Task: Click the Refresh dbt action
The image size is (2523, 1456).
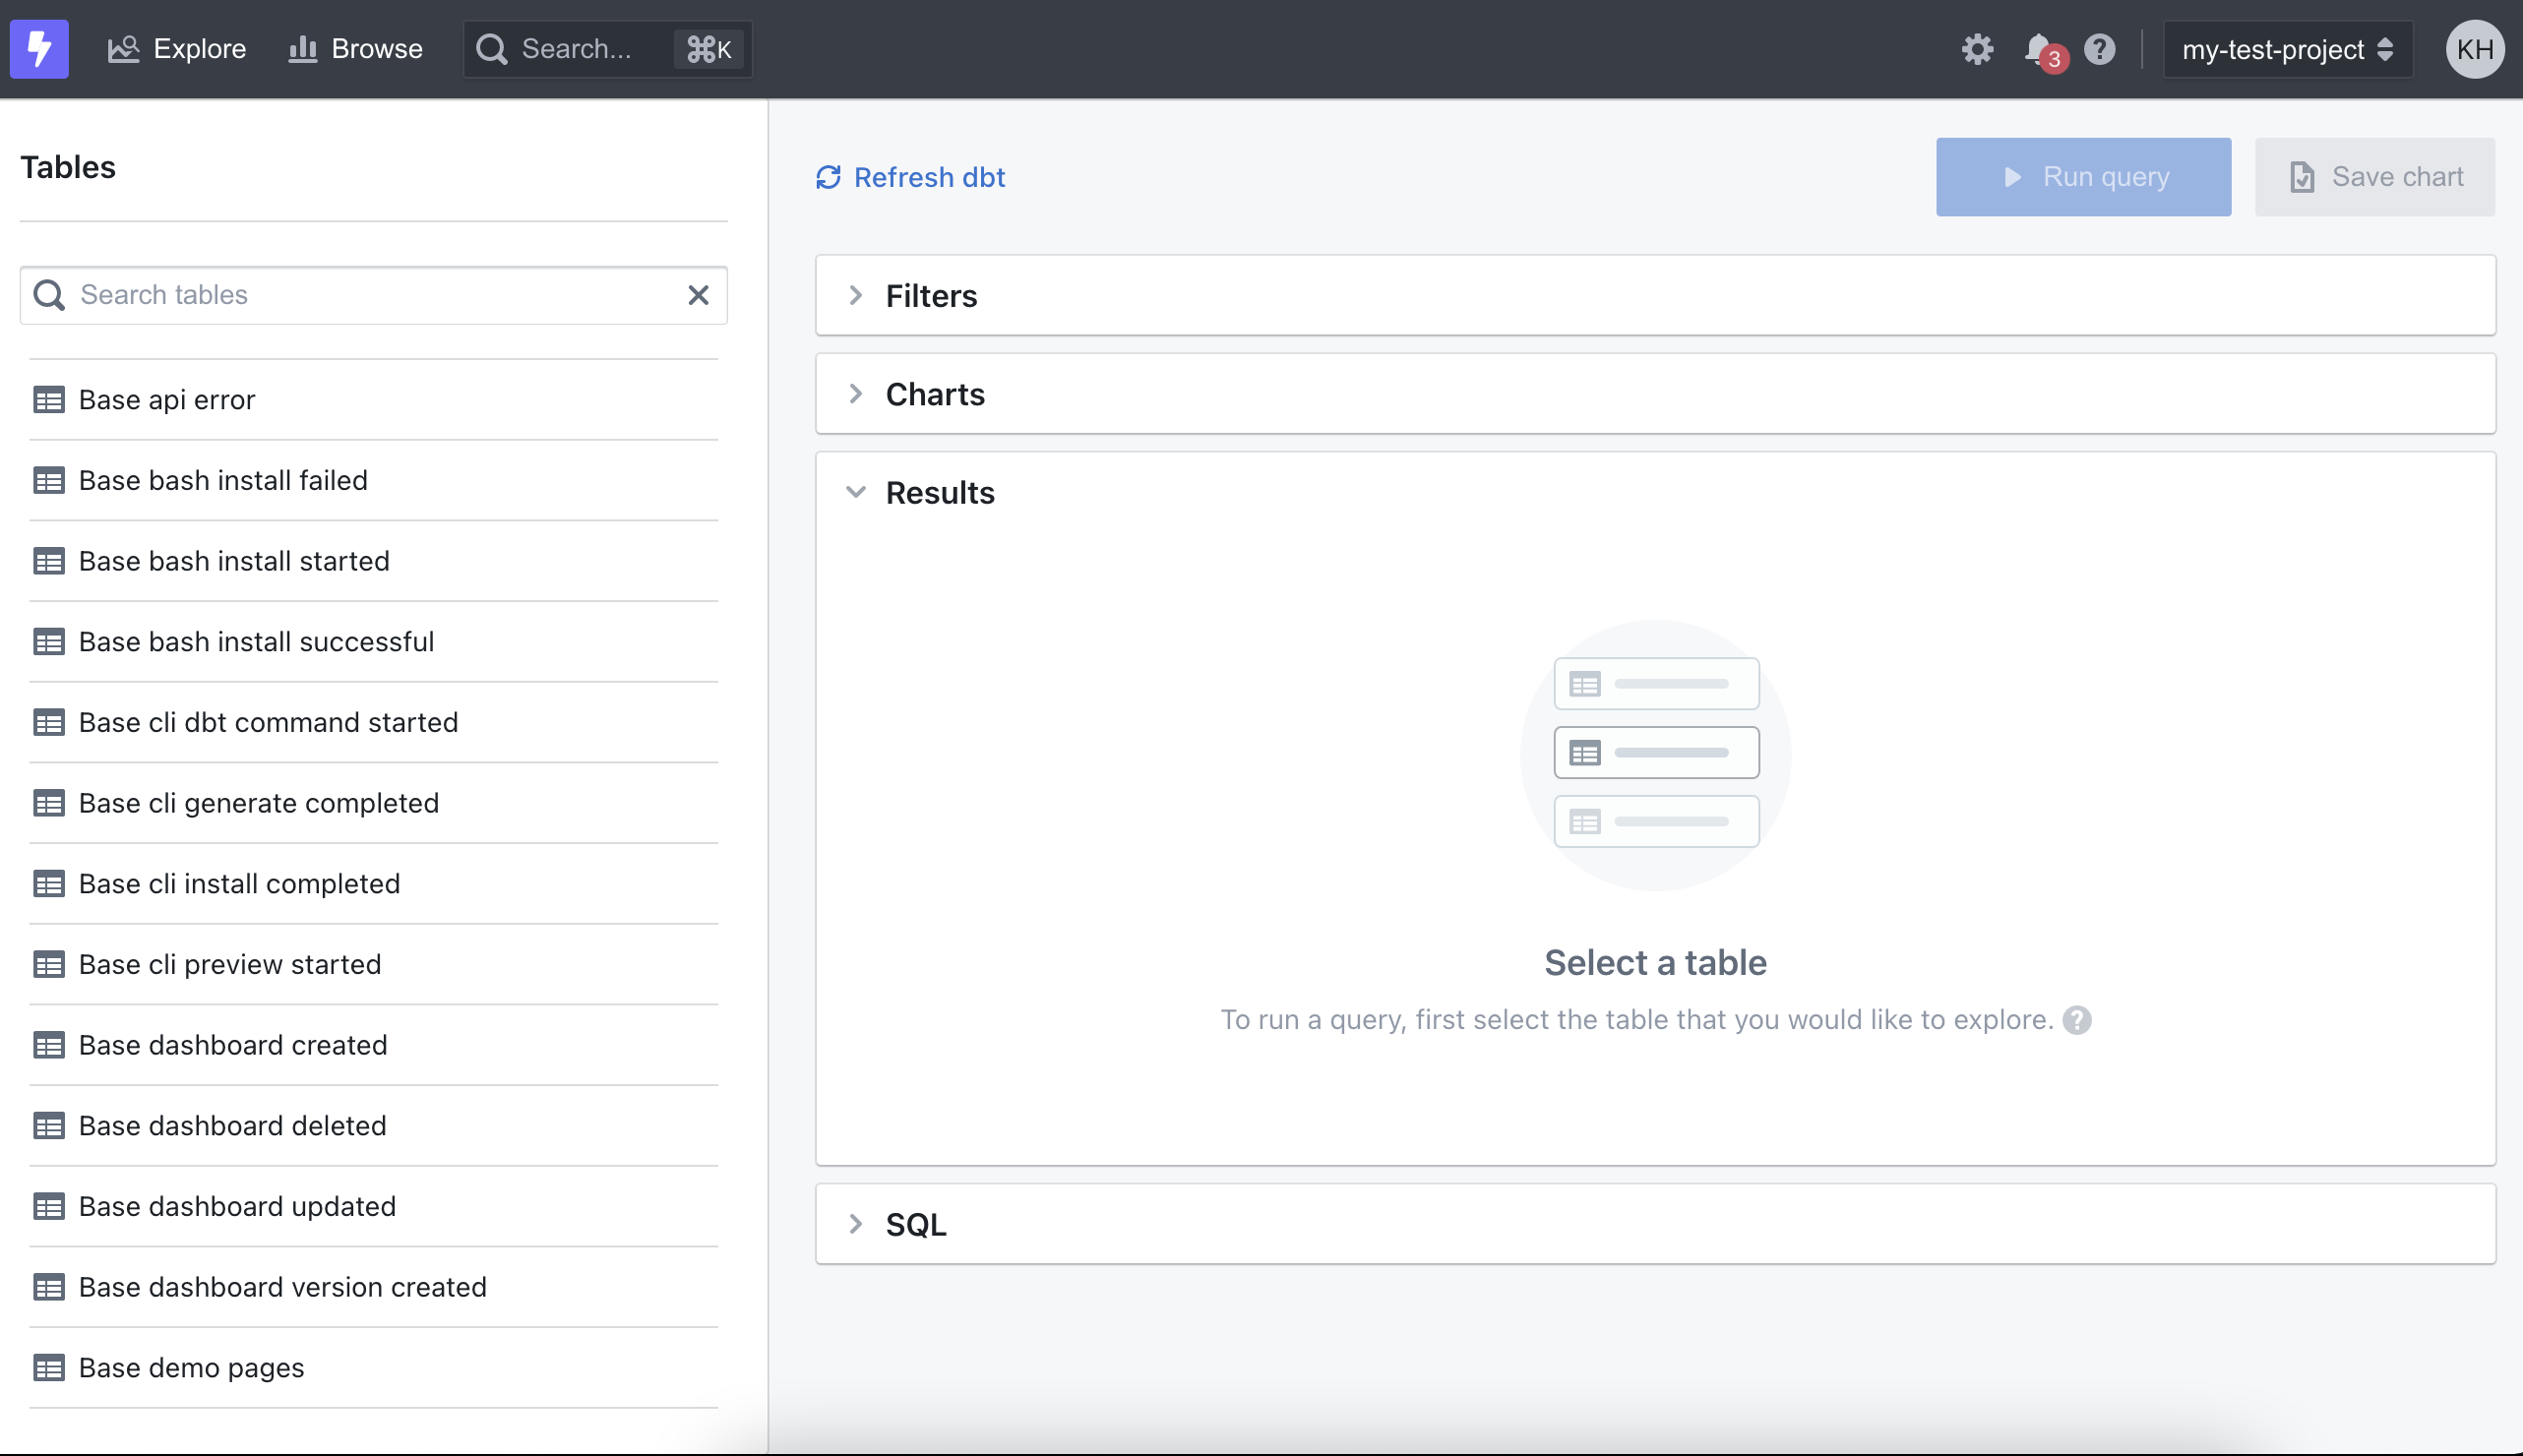Action: click(908, 177)
